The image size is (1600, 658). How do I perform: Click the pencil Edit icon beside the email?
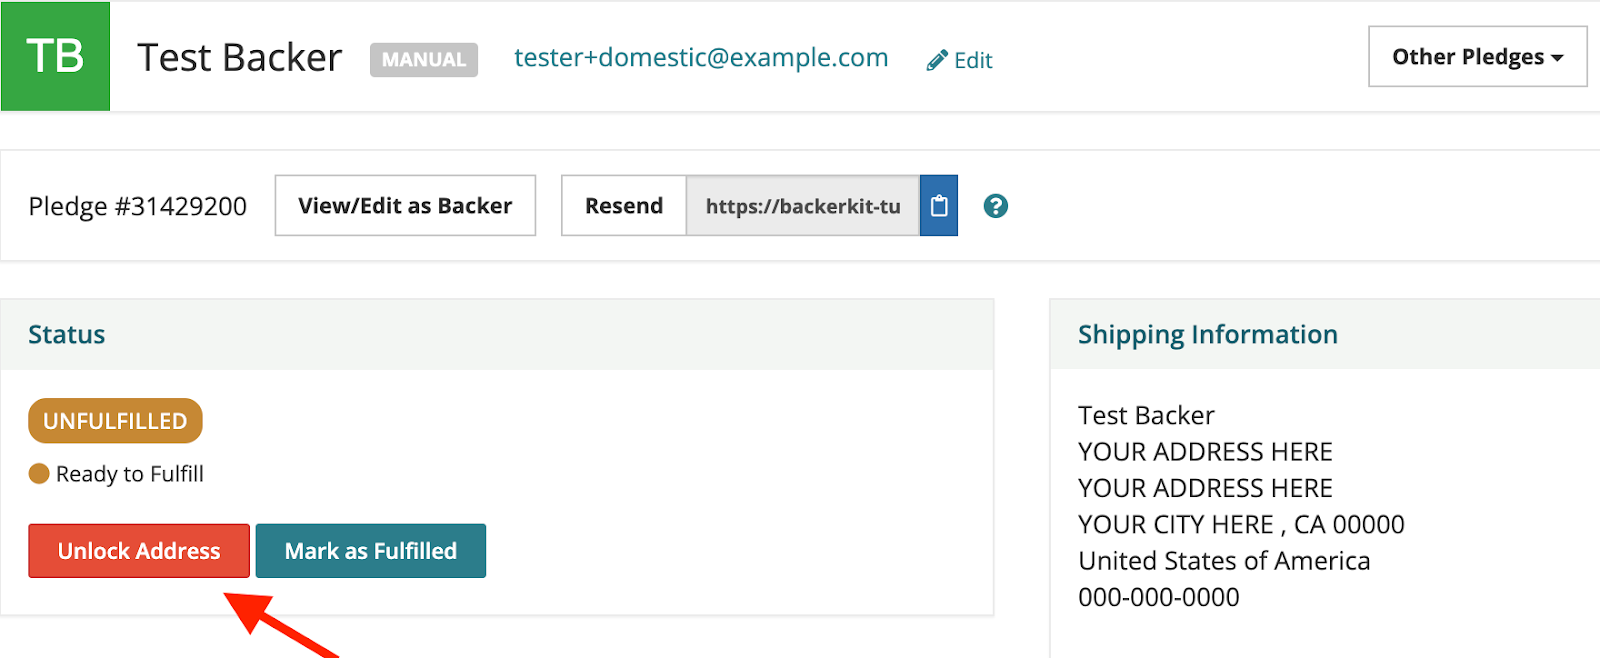(937, 61)
